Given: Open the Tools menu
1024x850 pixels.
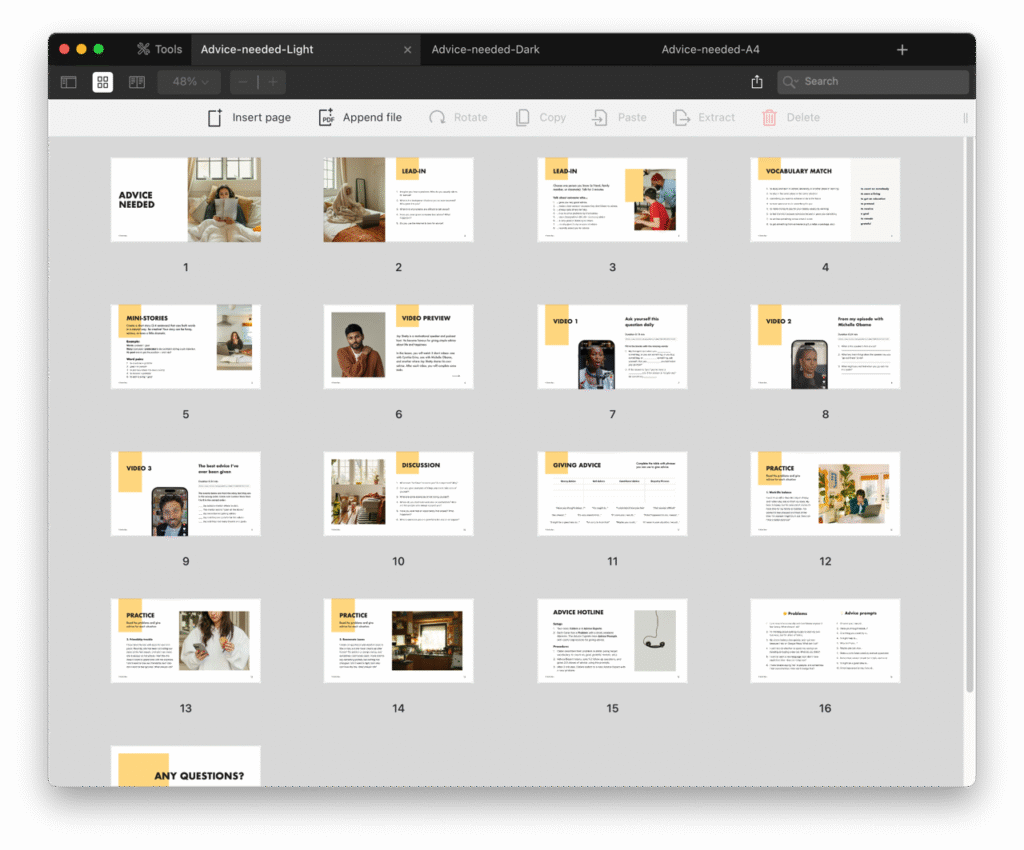Looking at the screenshot, I should pos(159,49).
